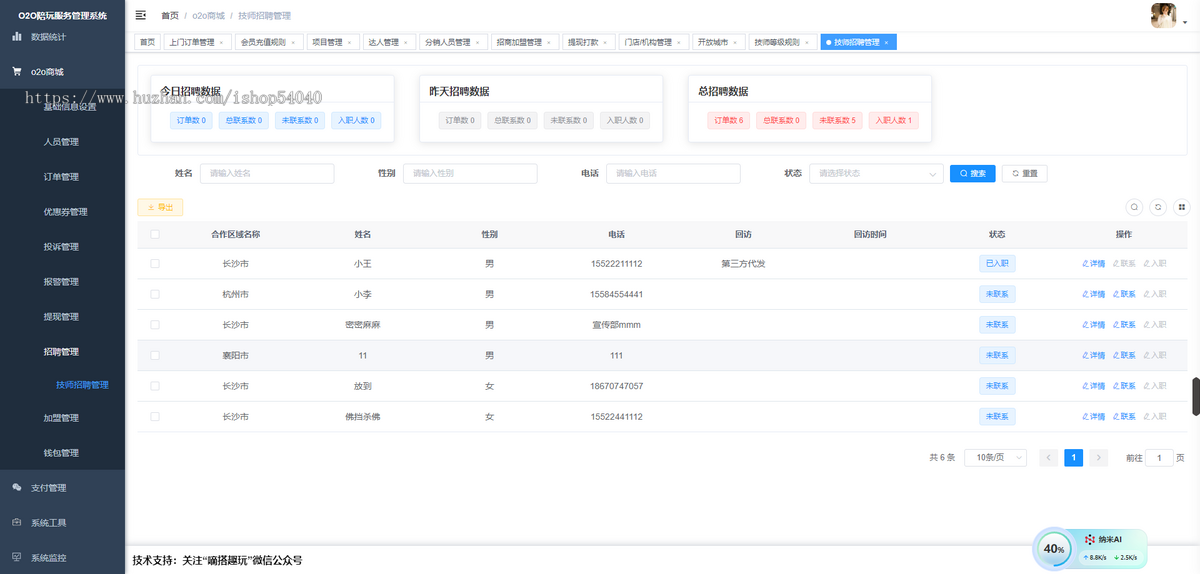Select 技师招聘管理 in the sidebar
The image size is (1200, 574).
(82, 385)
